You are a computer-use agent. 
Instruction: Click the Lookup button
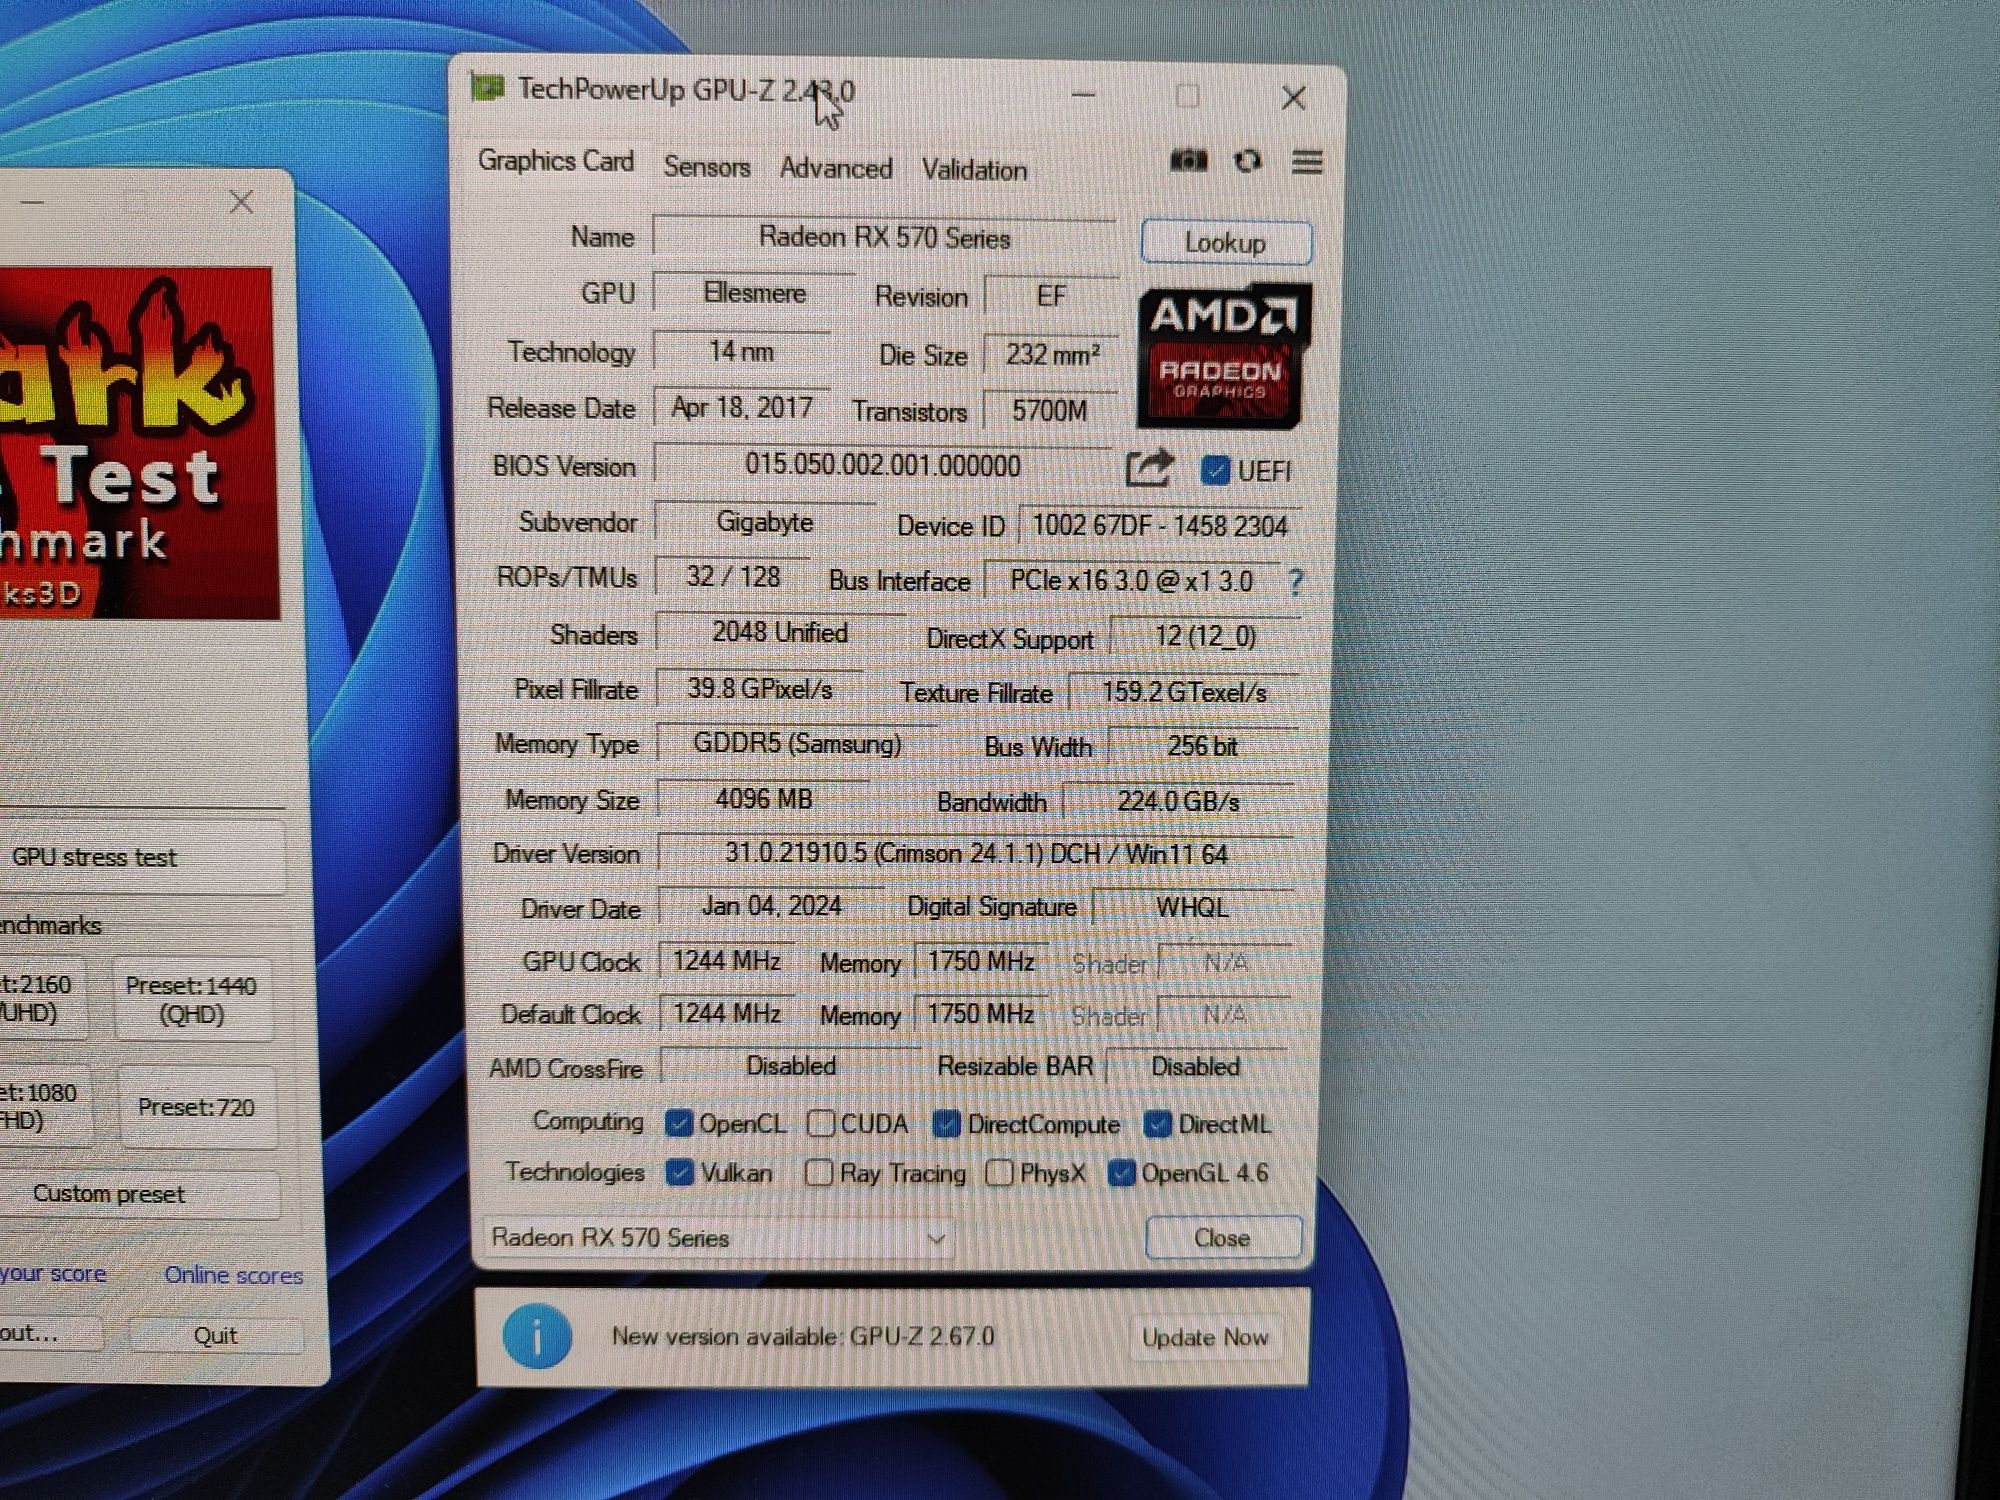pyautogui.click(x=1226, y=243)
